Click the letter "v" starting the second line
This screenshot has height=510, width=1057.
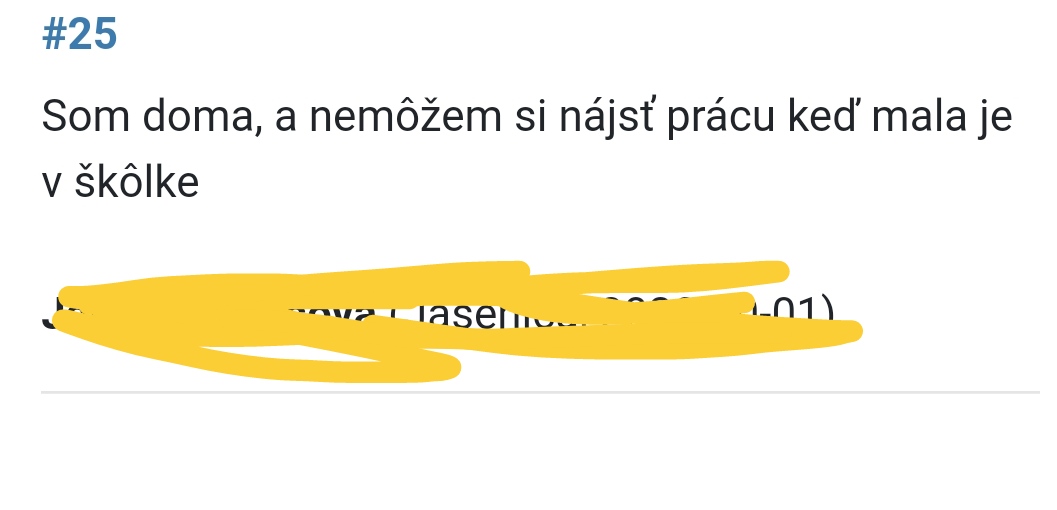coord(52,184)
